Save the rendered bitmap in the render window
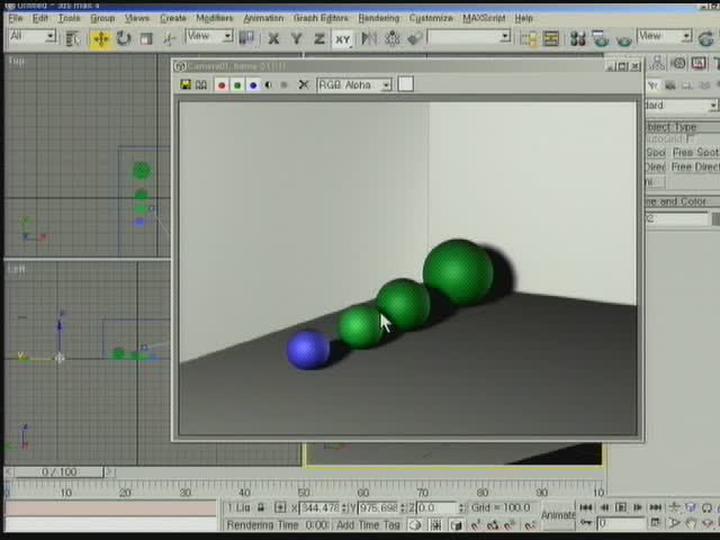The width and height of the screenshot is (720, 540). click(186, 84)
